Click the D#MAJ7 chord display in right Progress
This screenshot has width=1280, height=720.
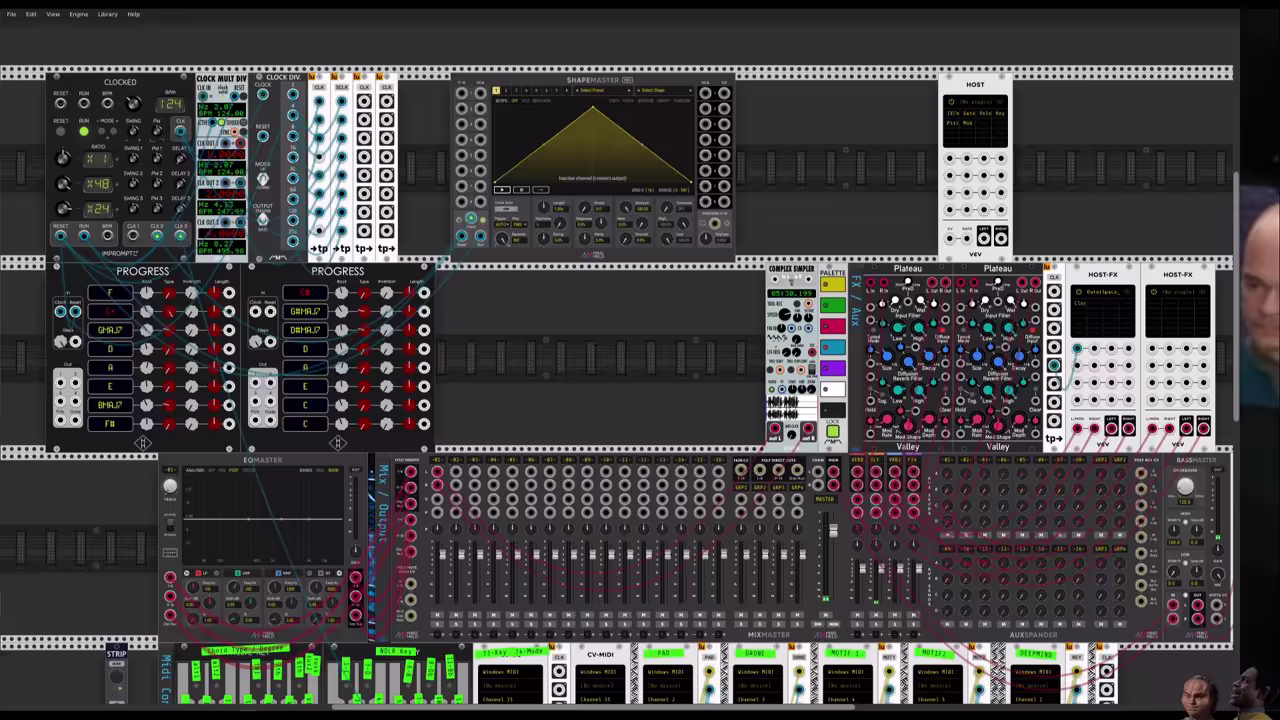[305, 330]
